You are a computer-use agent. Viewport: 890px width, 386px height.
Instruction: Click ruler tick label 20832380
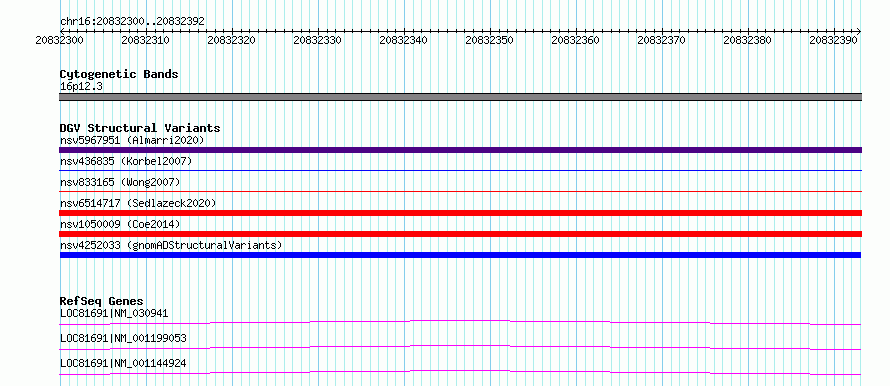click(x=748, y=41)
